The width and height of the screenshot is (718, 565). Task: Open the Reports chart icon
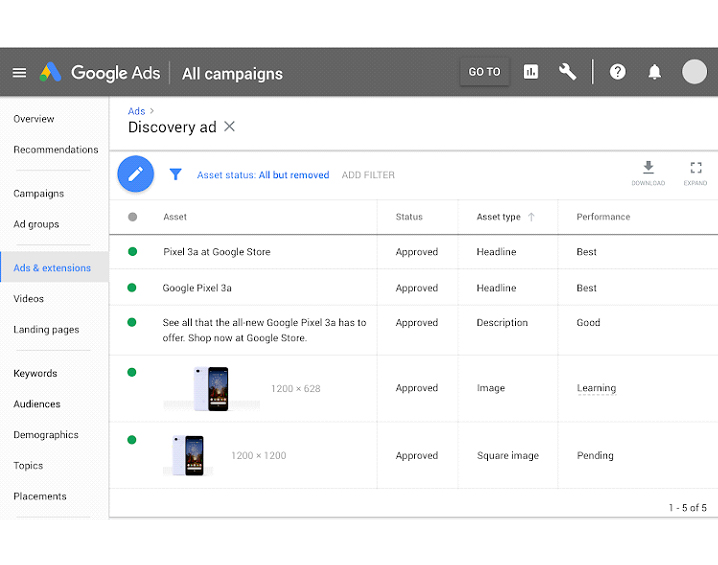point(531,71)
